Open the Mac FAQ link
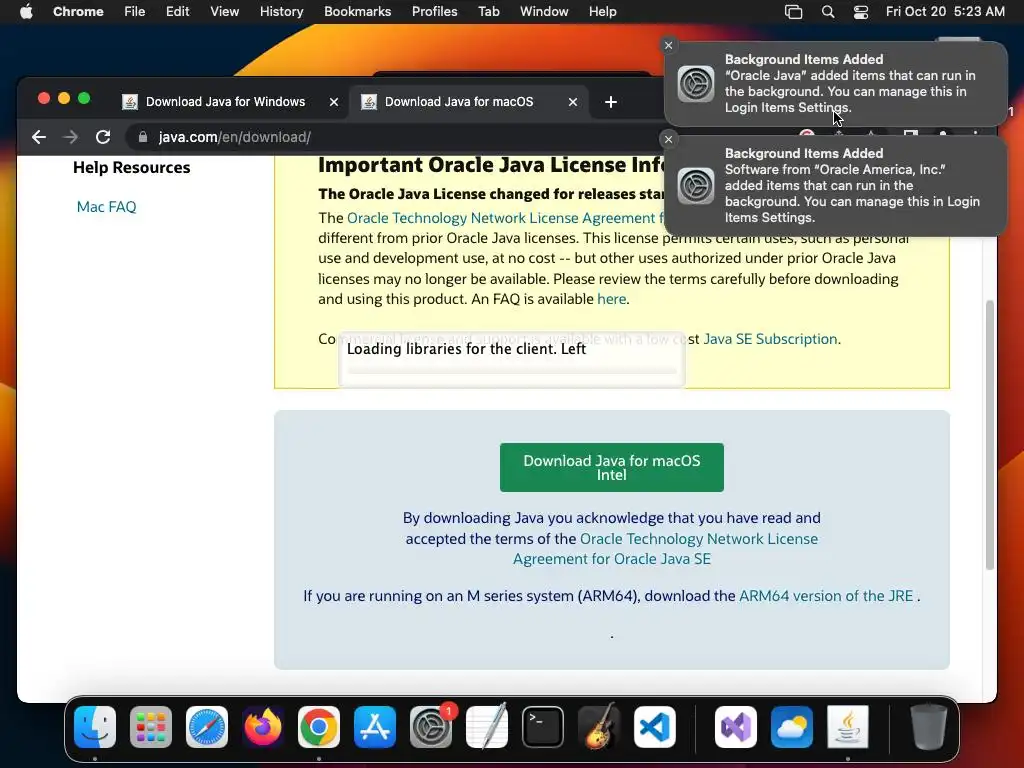This screenshot has width=1024, height=768. coord(106,207)
